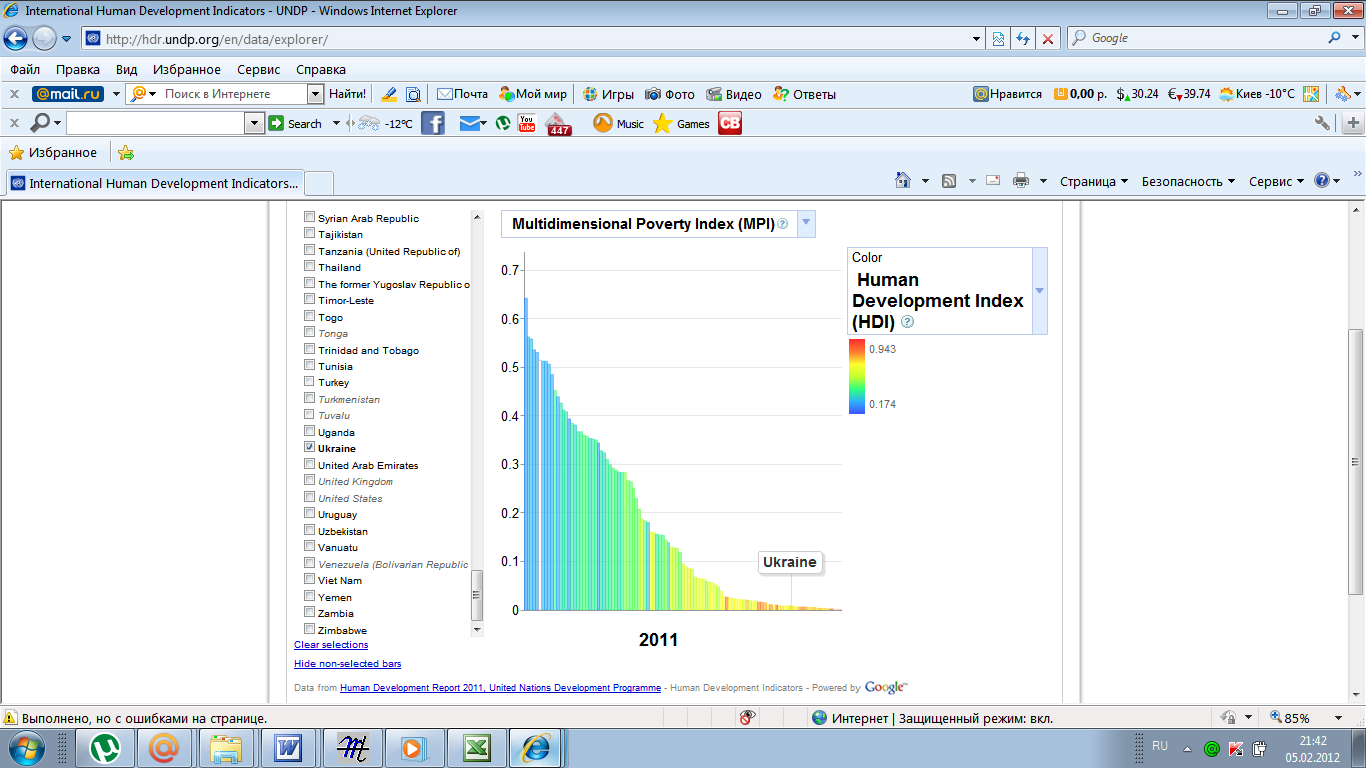This screenshot has height=768, width=1366.
Task: Click the uTorrent icon in toolbar
Action: [x=504, y=124]
